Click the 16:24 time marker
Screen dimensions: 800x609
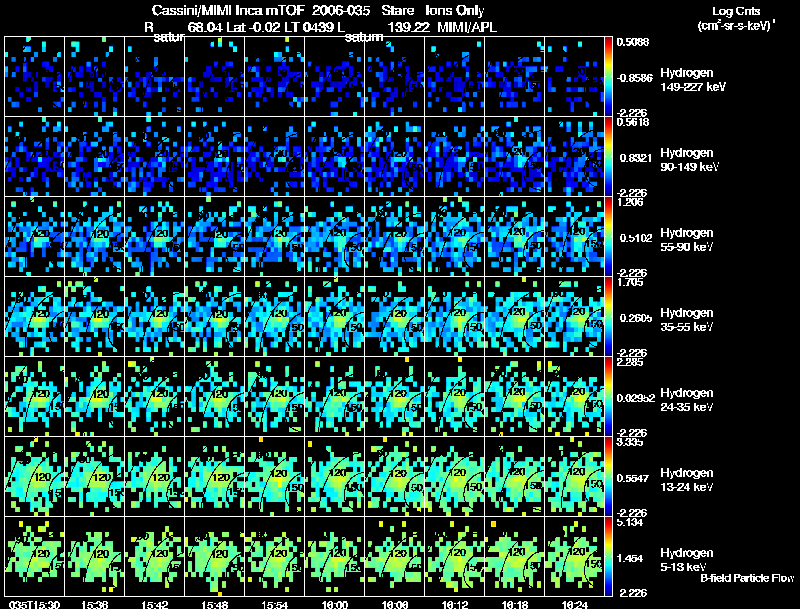[574, 604]
